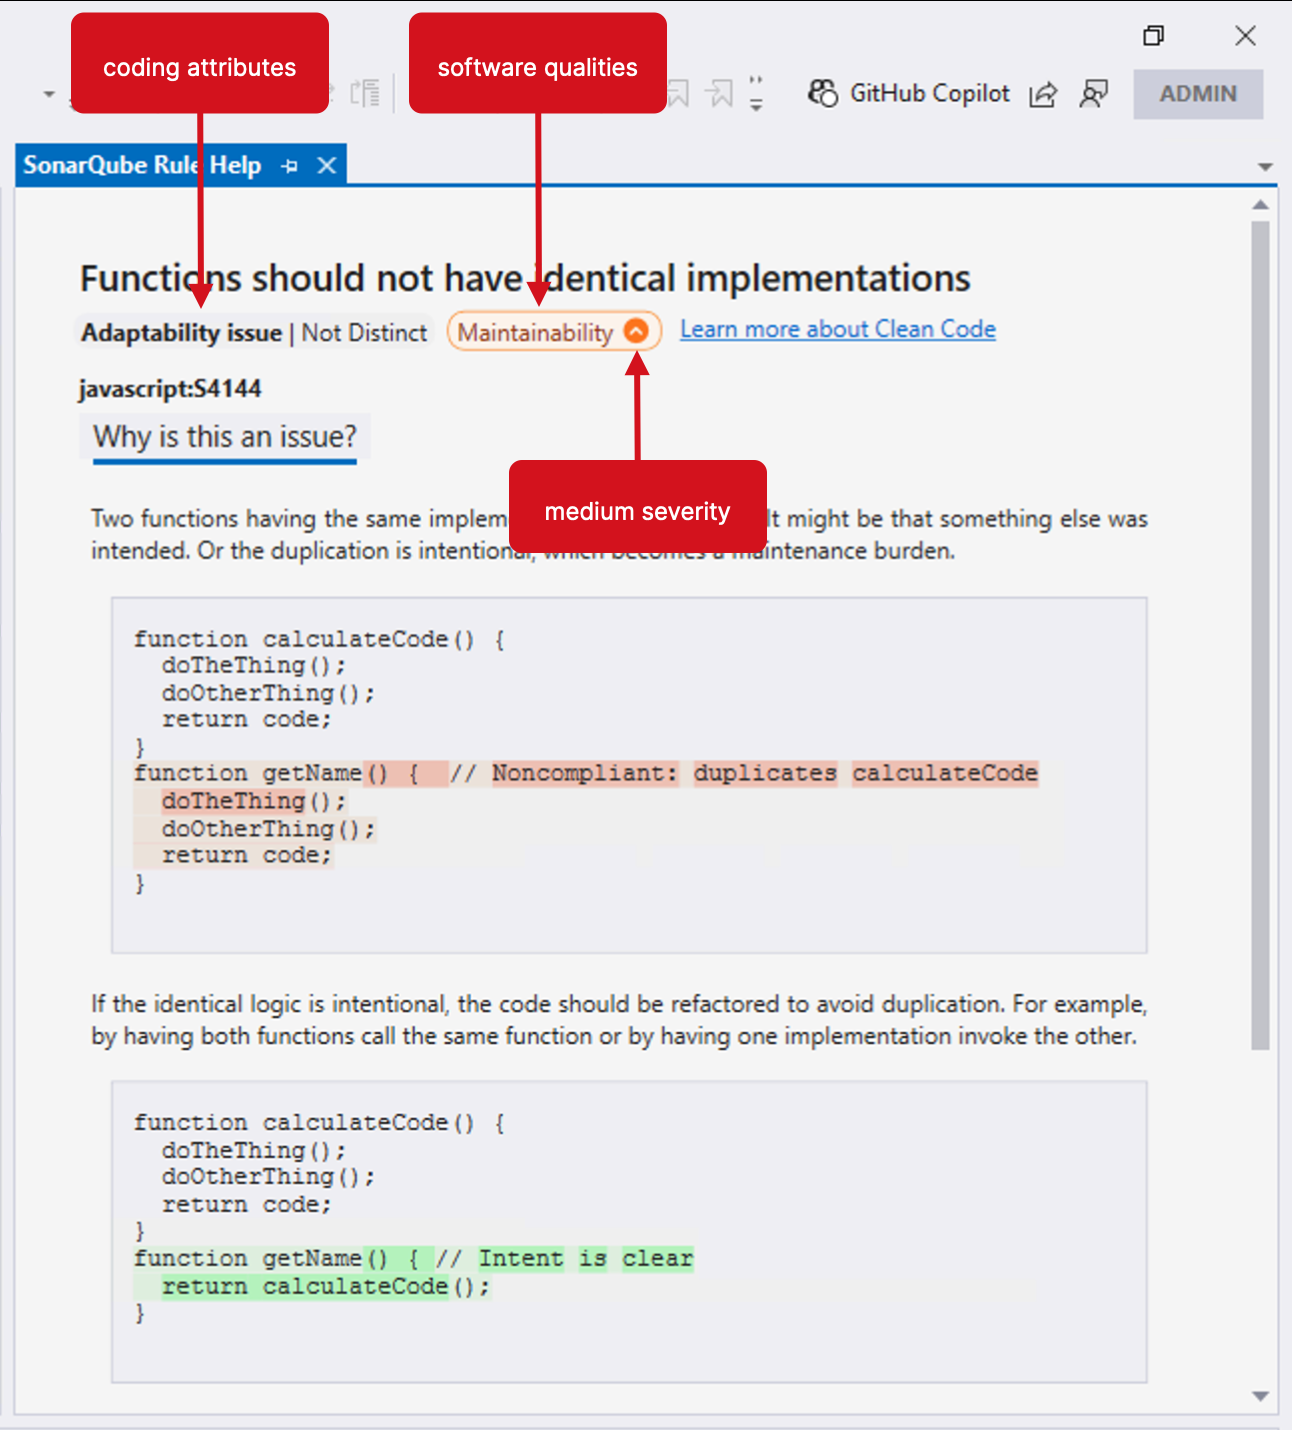Select the SonarQube Rule Help tab
The height and width of the screenshot is (1430, 1292).
(x=140, y=166)
